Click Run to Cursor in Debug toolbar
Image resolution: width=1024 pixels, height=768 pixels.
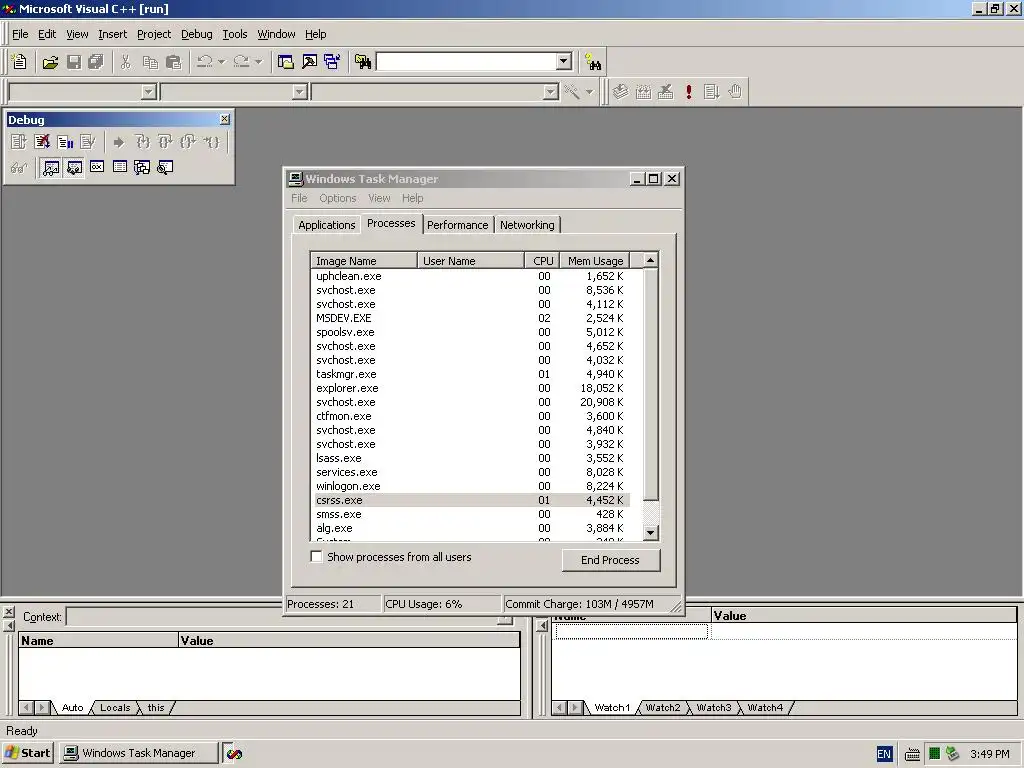212,142
